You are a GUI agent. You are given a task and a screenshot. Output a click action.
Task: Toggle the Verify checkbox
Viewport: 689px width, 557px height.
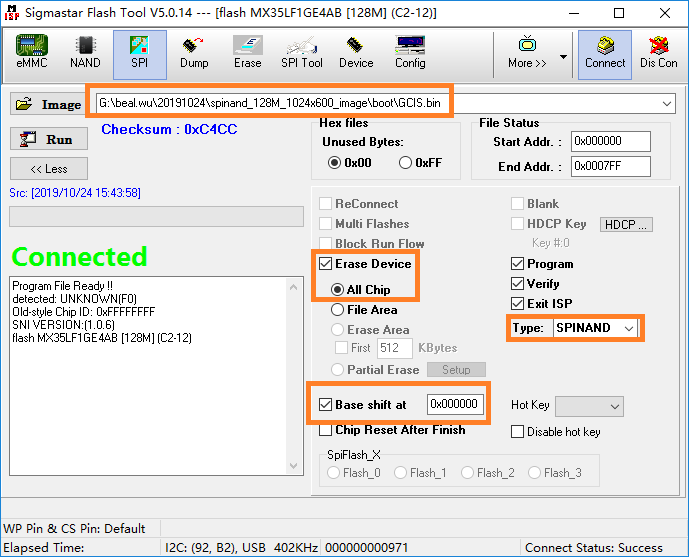tap(517, 284)
